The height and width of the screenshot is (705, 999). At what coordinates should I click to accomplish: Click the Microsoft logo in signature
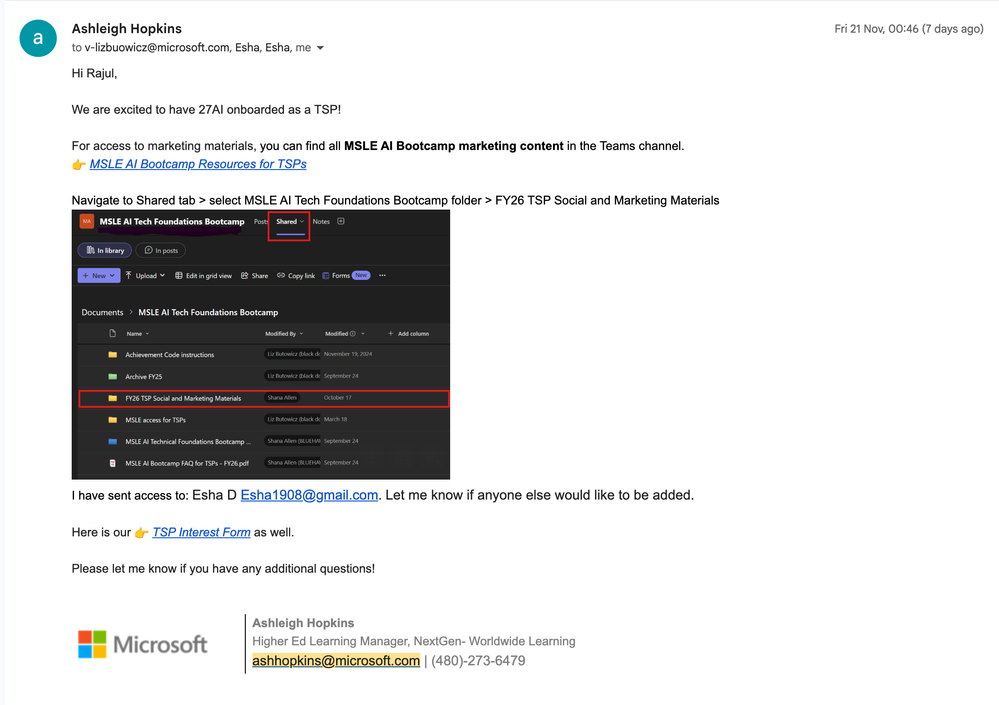pos(143,644)
